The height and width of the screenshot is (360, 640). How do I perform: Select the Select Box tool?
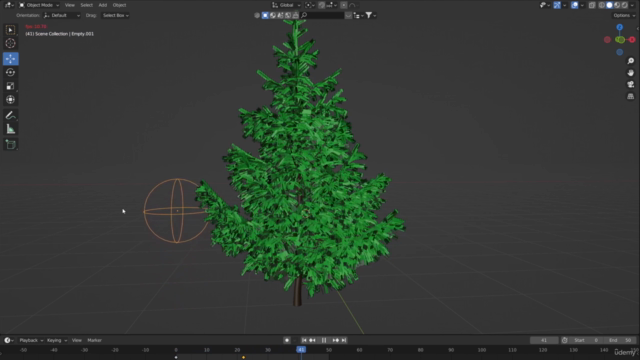(x=11, y=30)
